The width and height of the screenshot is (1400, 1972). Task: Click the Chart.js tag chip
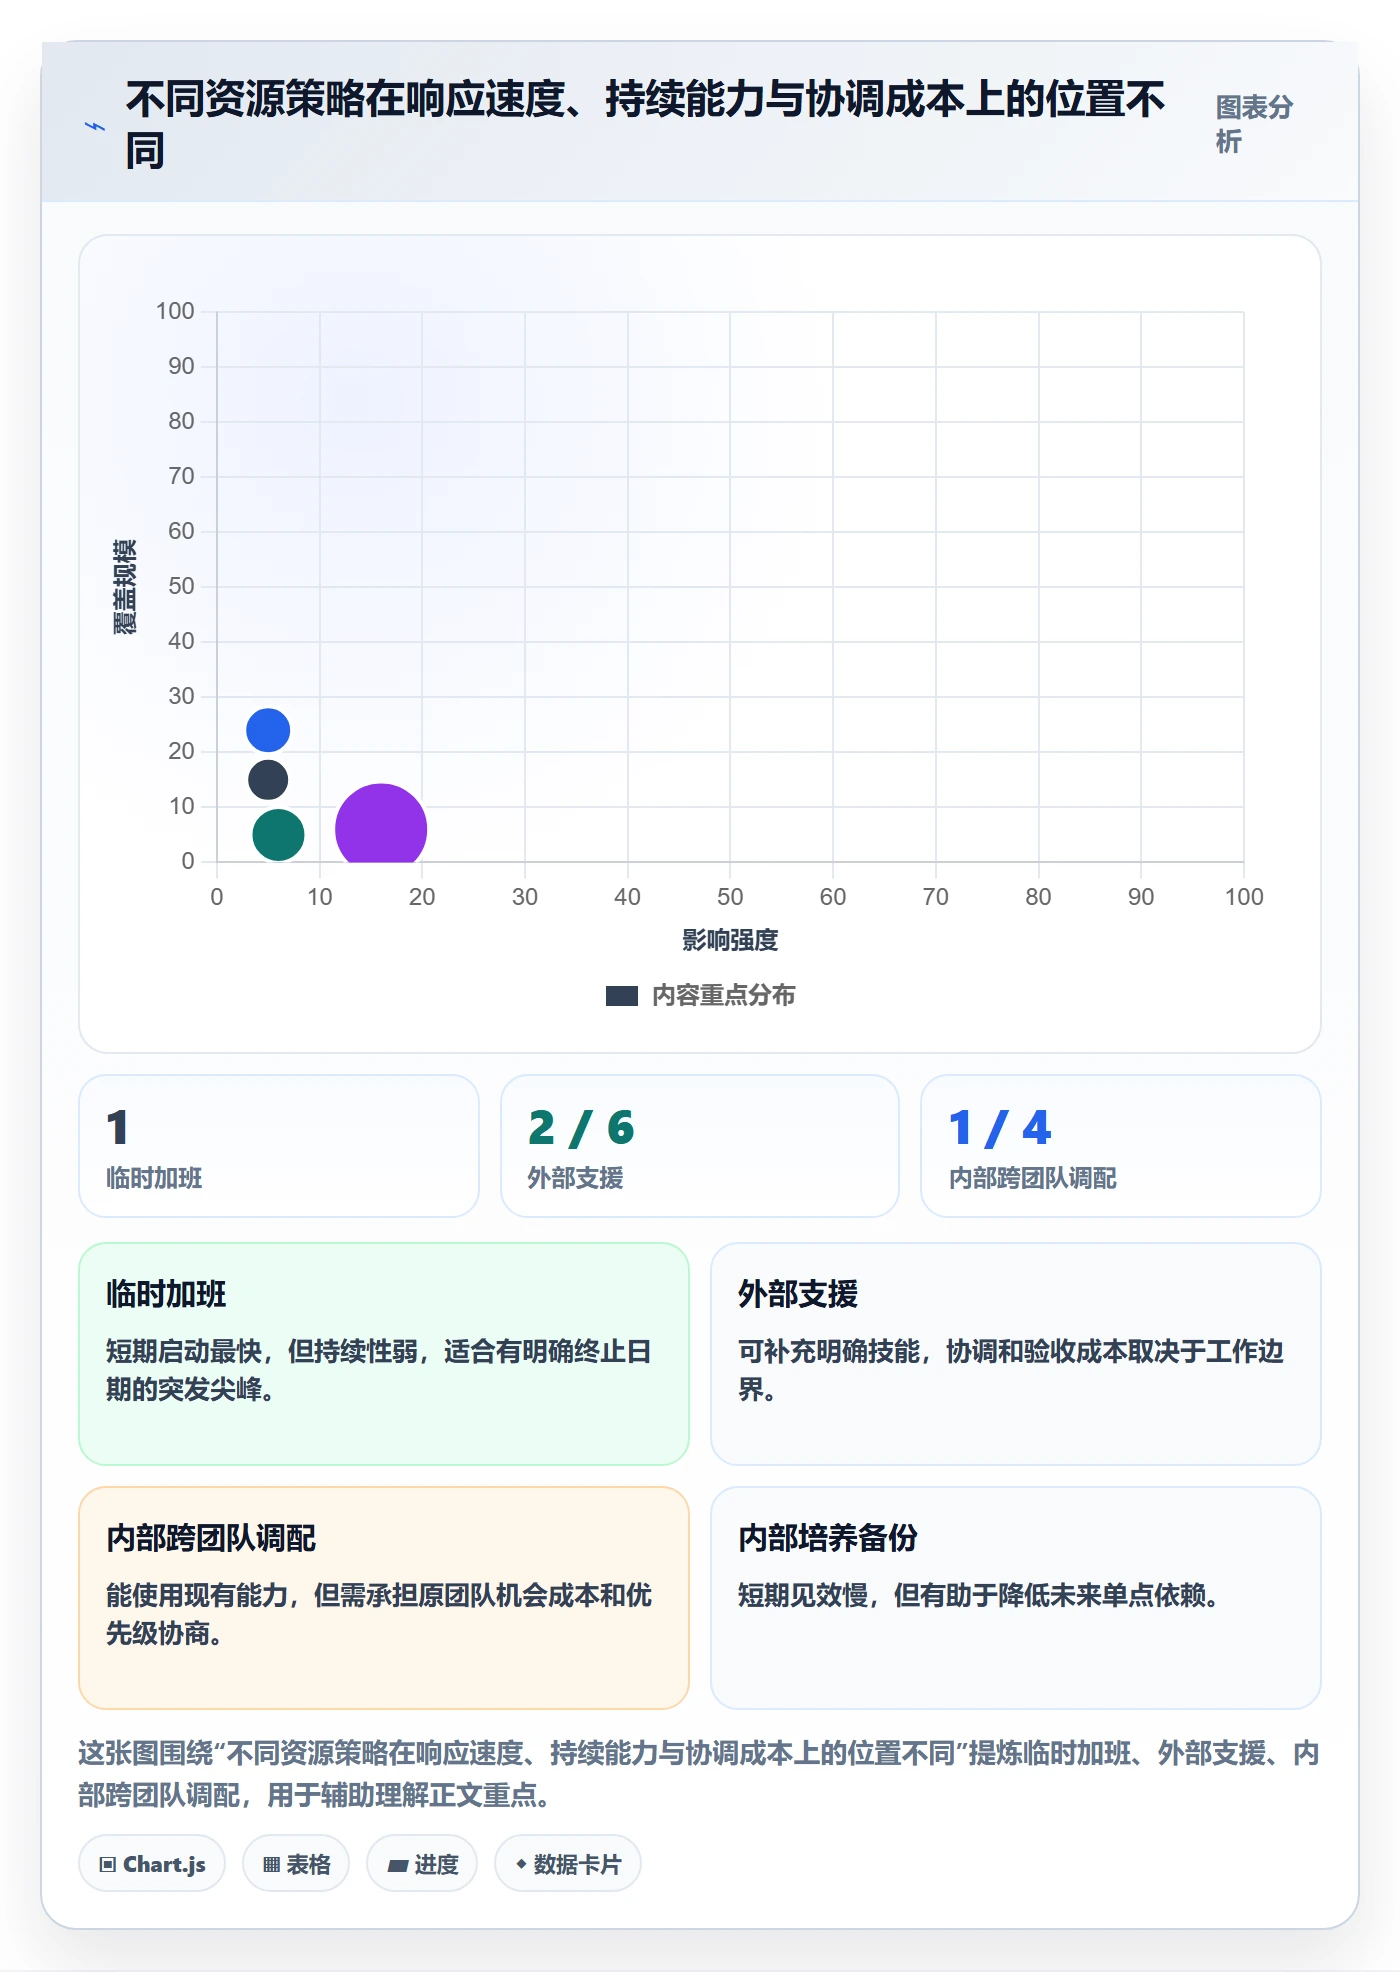click(152, 1864)
